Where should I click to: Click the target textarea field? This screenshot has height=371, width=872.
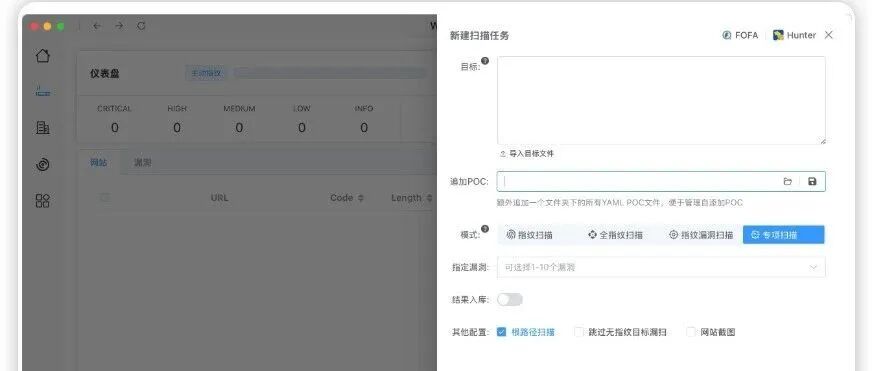[661, 101]
